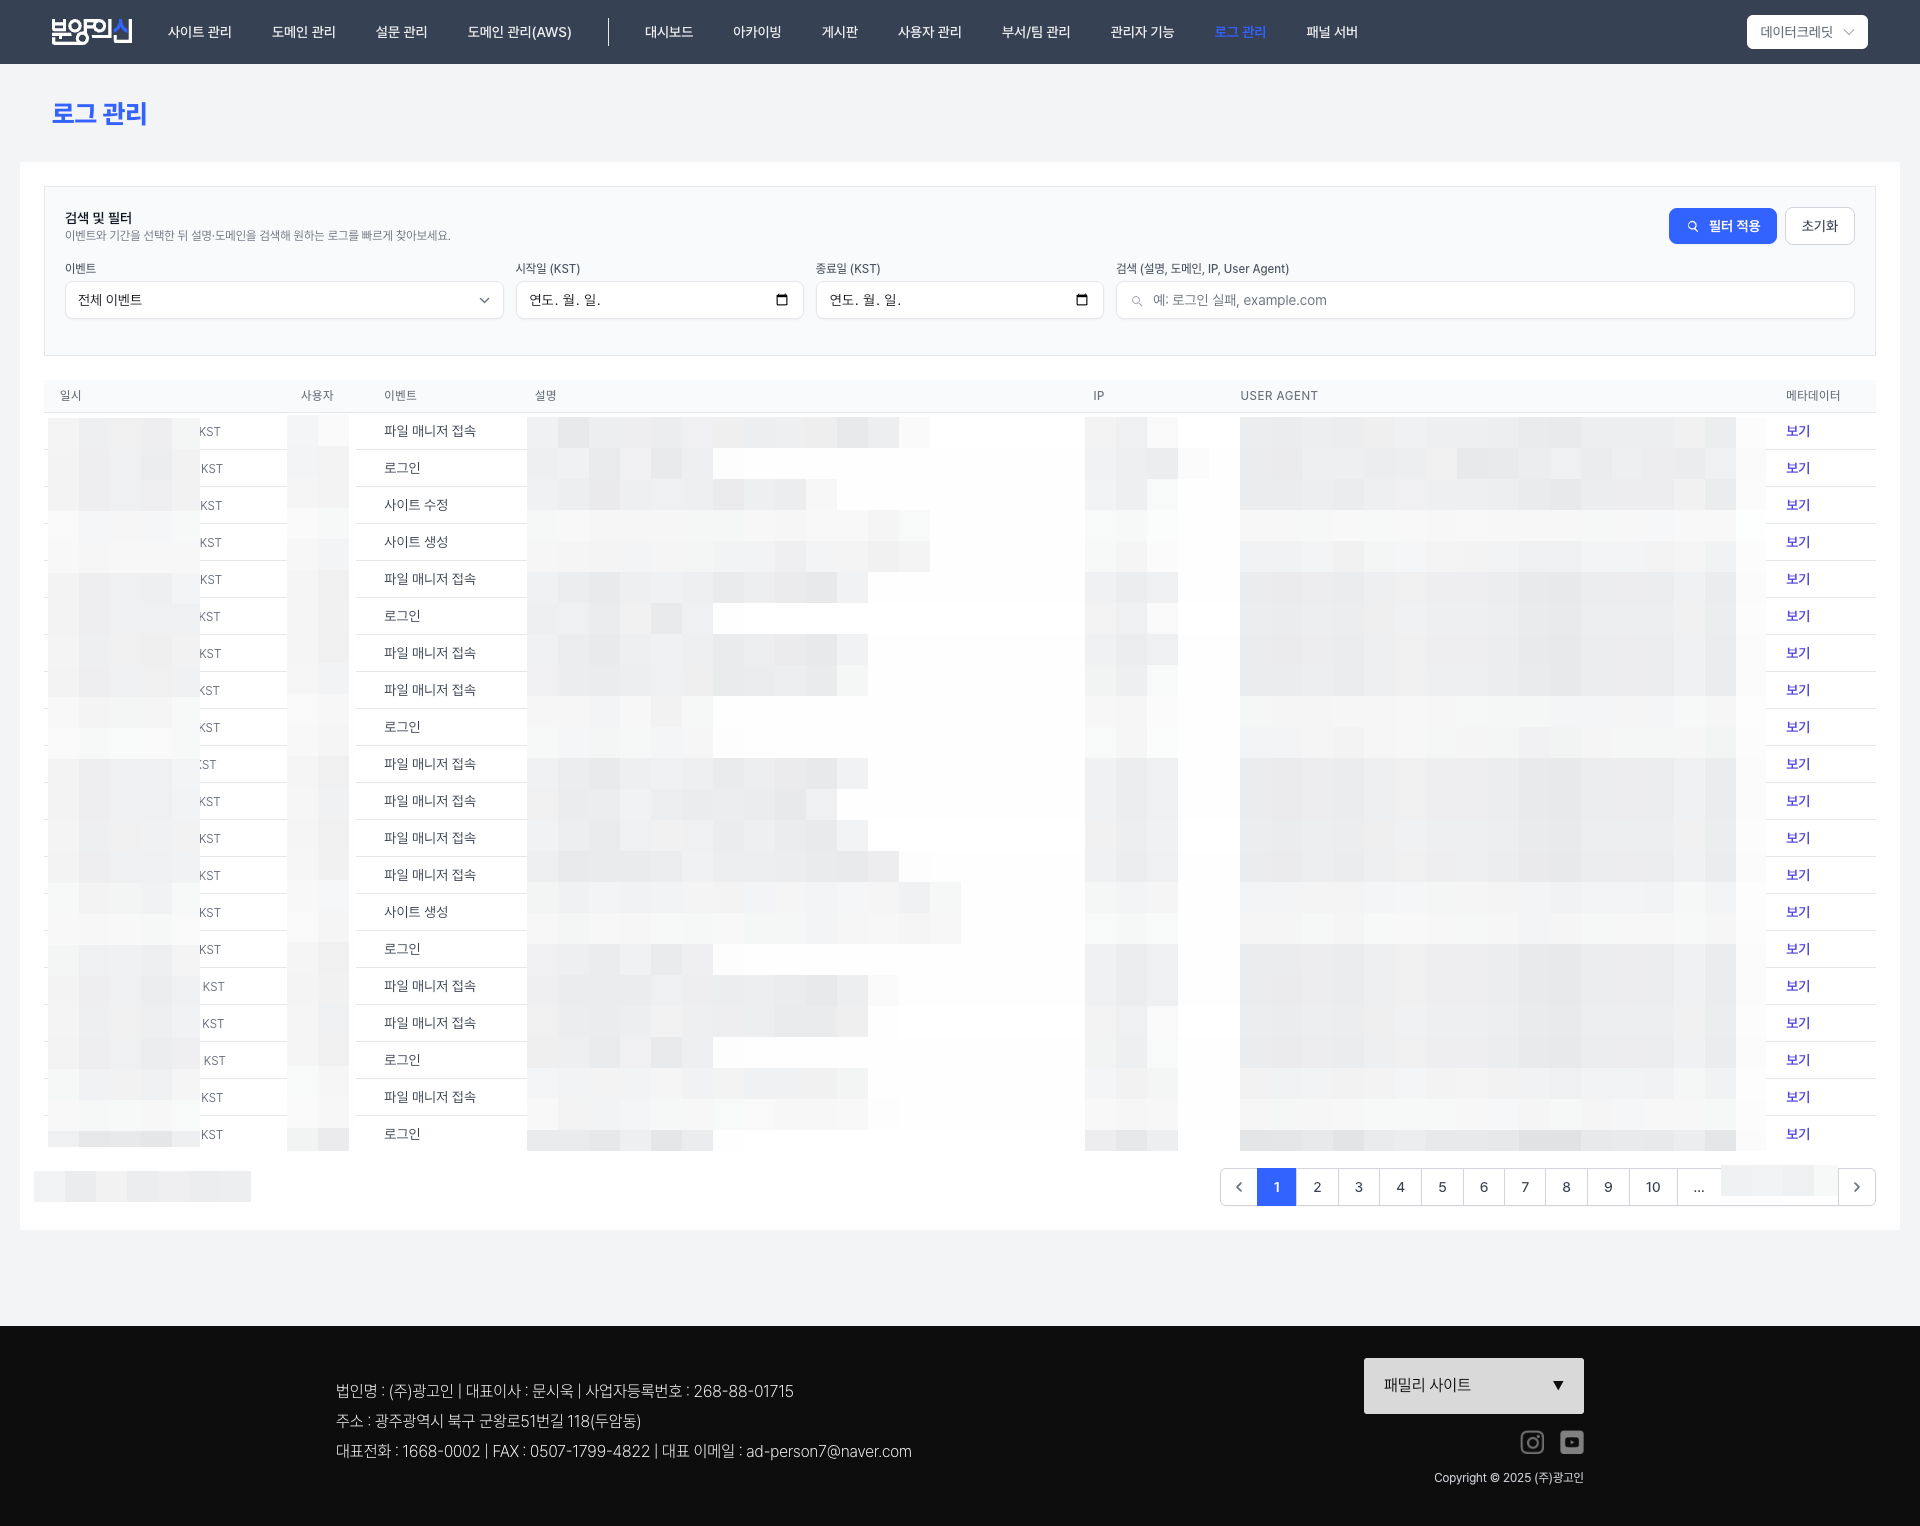Expand the 패밀리 사이트 dropdown

[1473, 1385]
